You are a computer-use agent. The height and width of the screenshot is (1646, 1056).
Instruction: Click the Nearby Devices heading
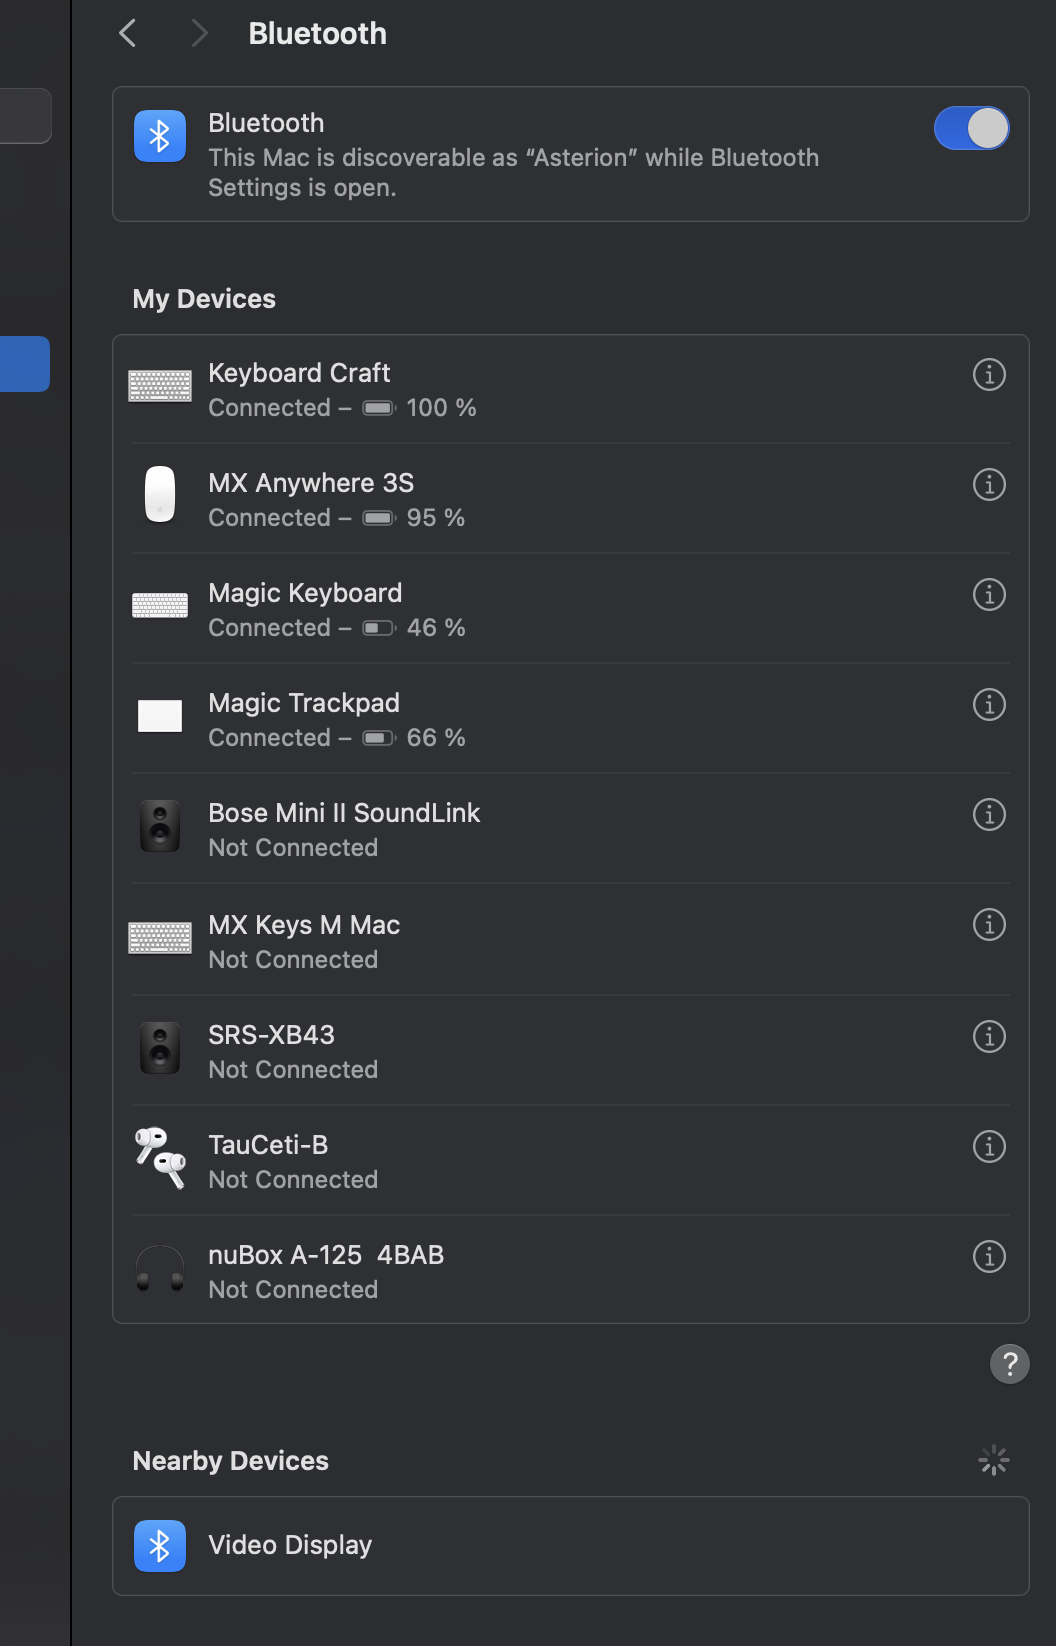point(231,1461)
